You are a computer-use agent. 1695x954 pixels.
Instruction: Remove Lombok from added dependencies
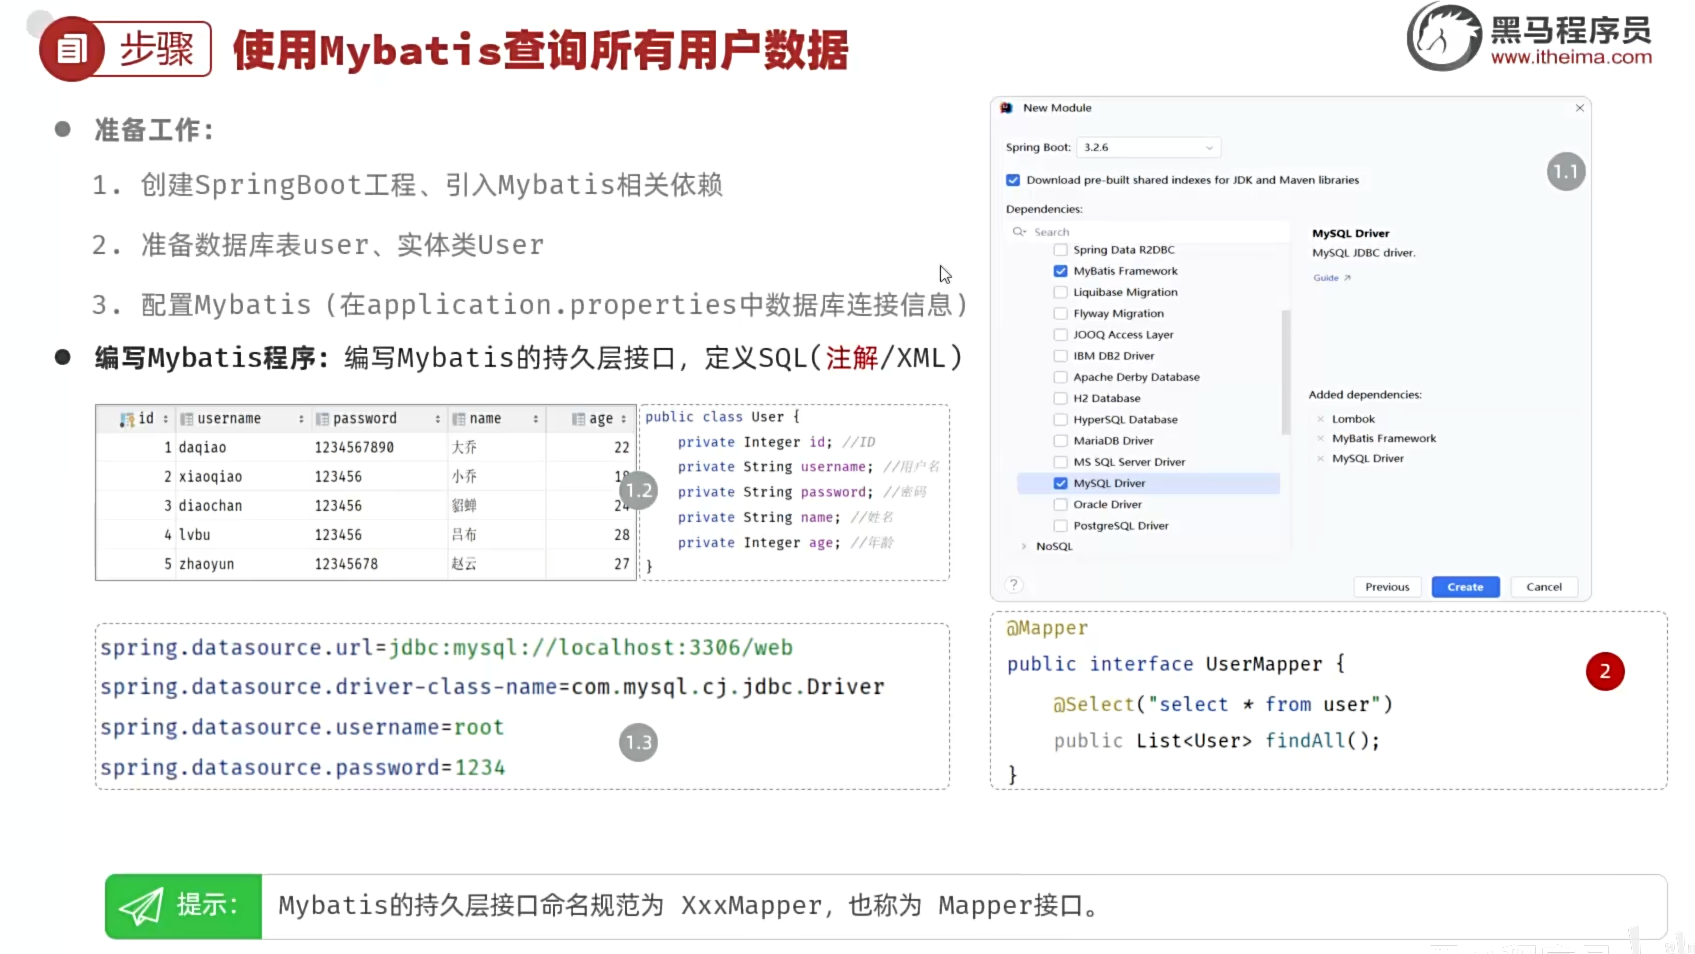1320,419
